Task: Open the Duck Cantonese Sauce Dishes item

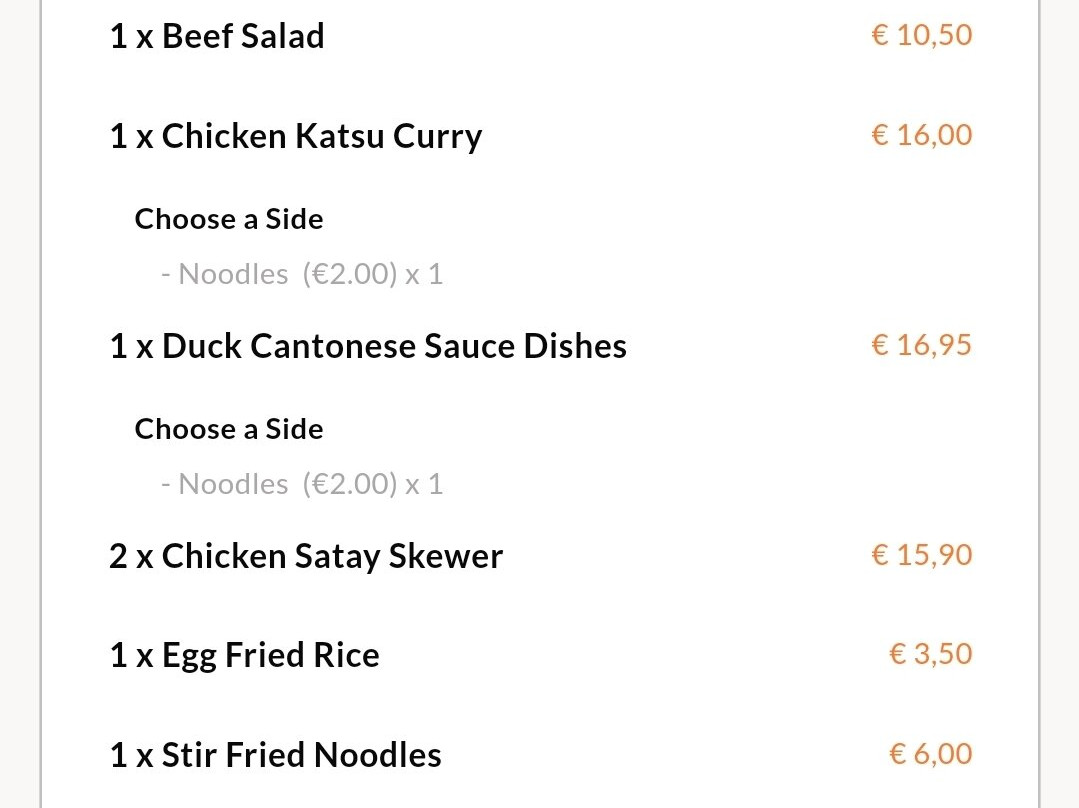Action: (394, 346)
